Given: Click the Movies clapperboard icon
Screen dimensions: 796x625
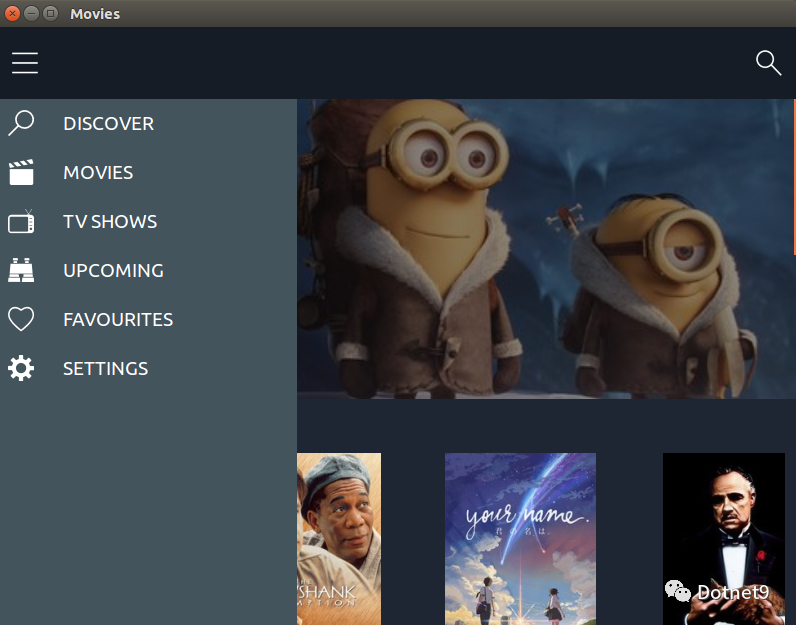Looking at the screenshot, I should click(x=21, y=172).
